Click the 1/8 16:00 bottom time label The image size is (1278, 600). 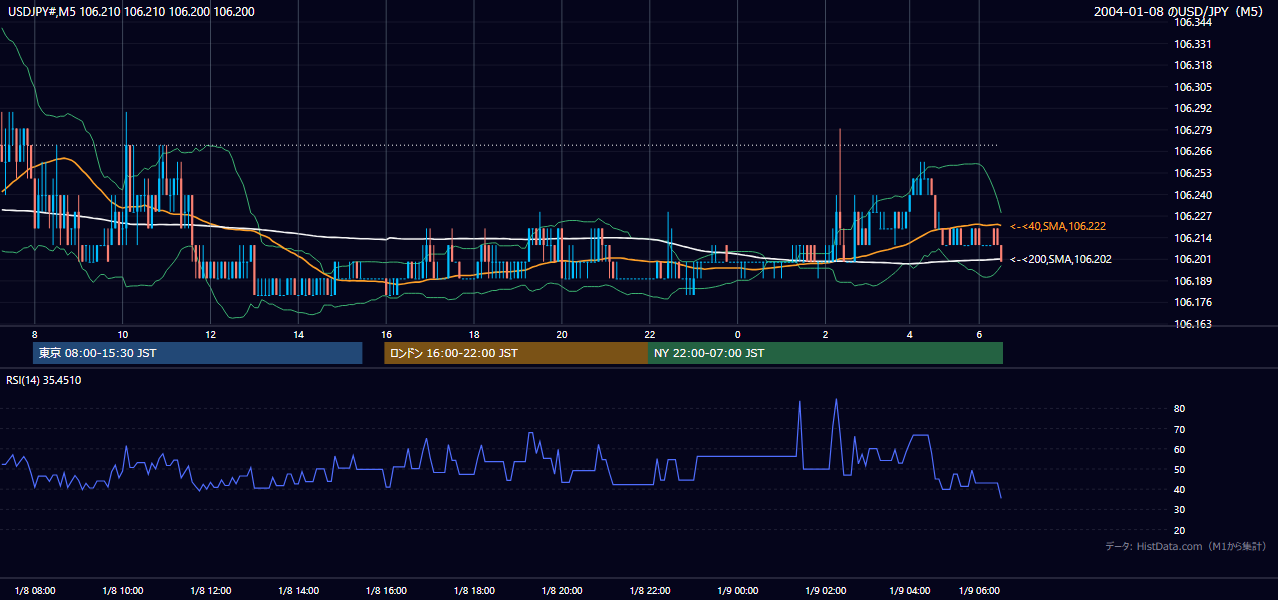pyautogui.click(x=386, y=591)
